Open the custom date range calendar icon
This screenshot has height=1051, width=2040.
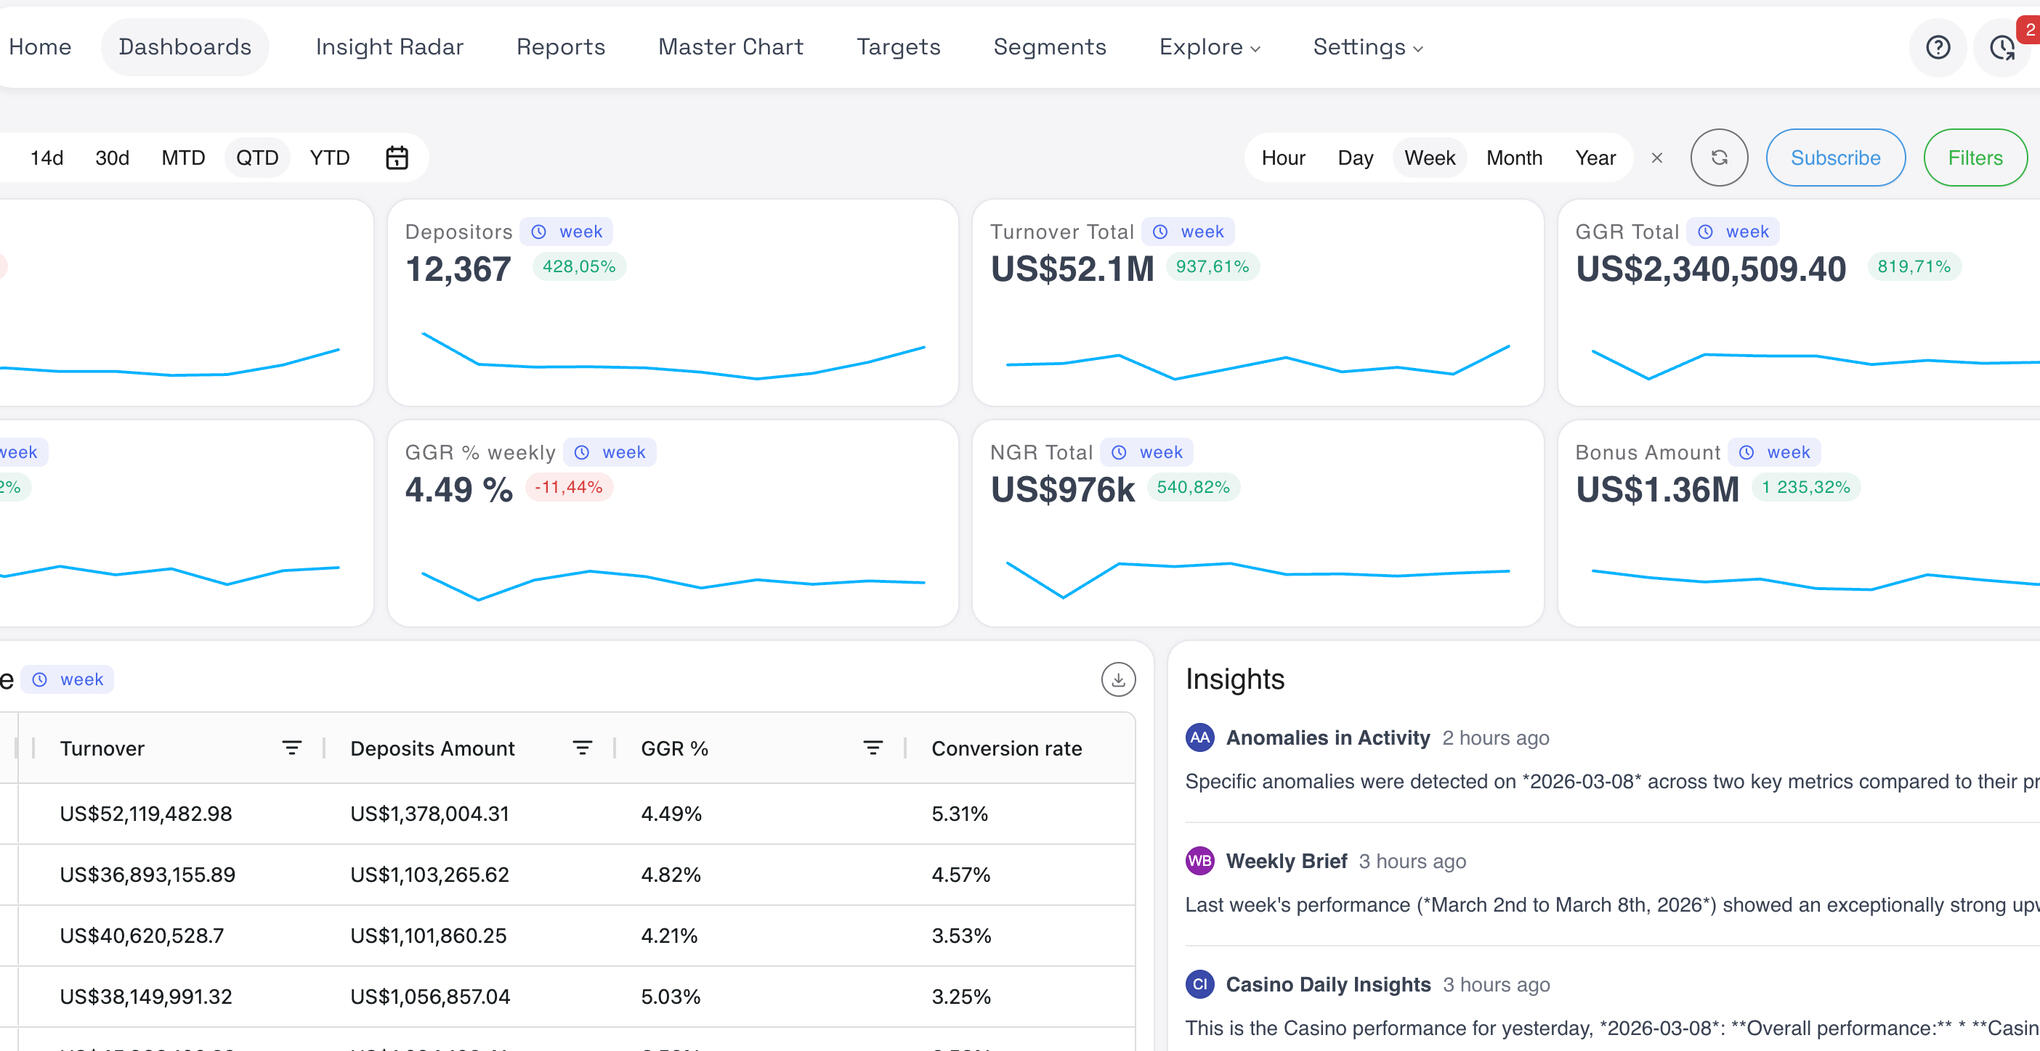coord(397,158)
